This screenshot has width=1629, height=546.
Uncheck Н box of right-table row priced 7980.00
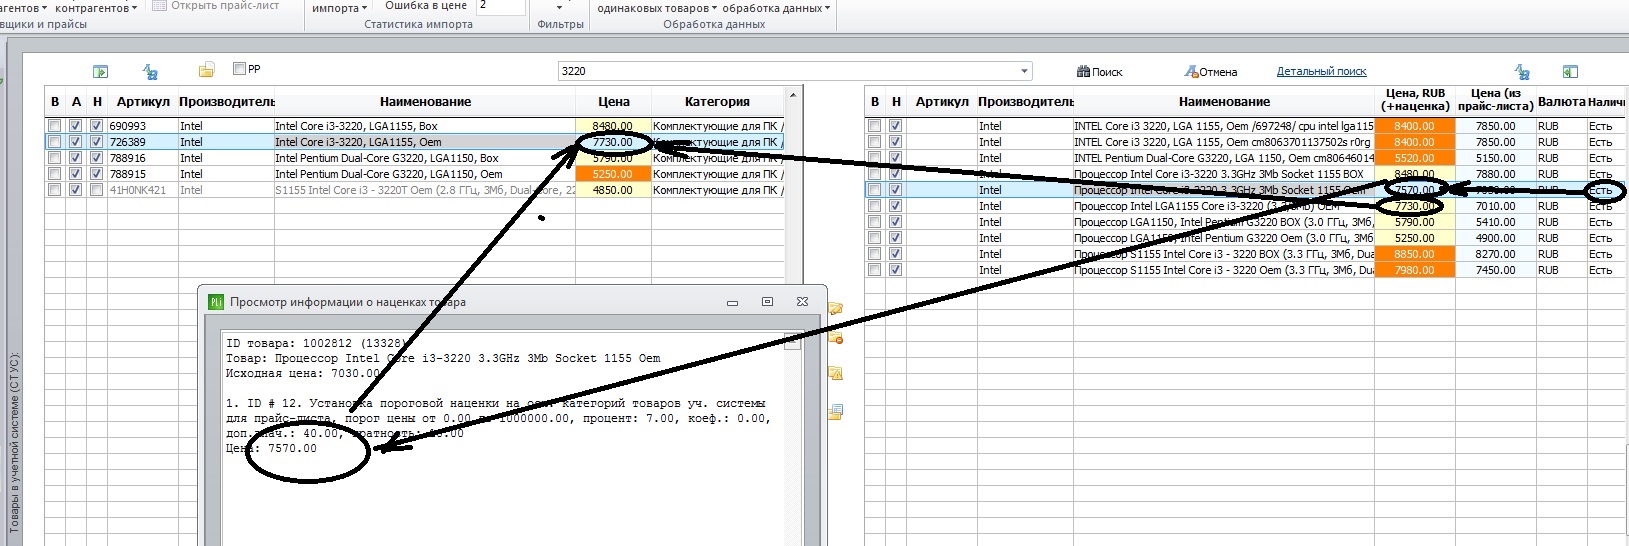[895, 270]
